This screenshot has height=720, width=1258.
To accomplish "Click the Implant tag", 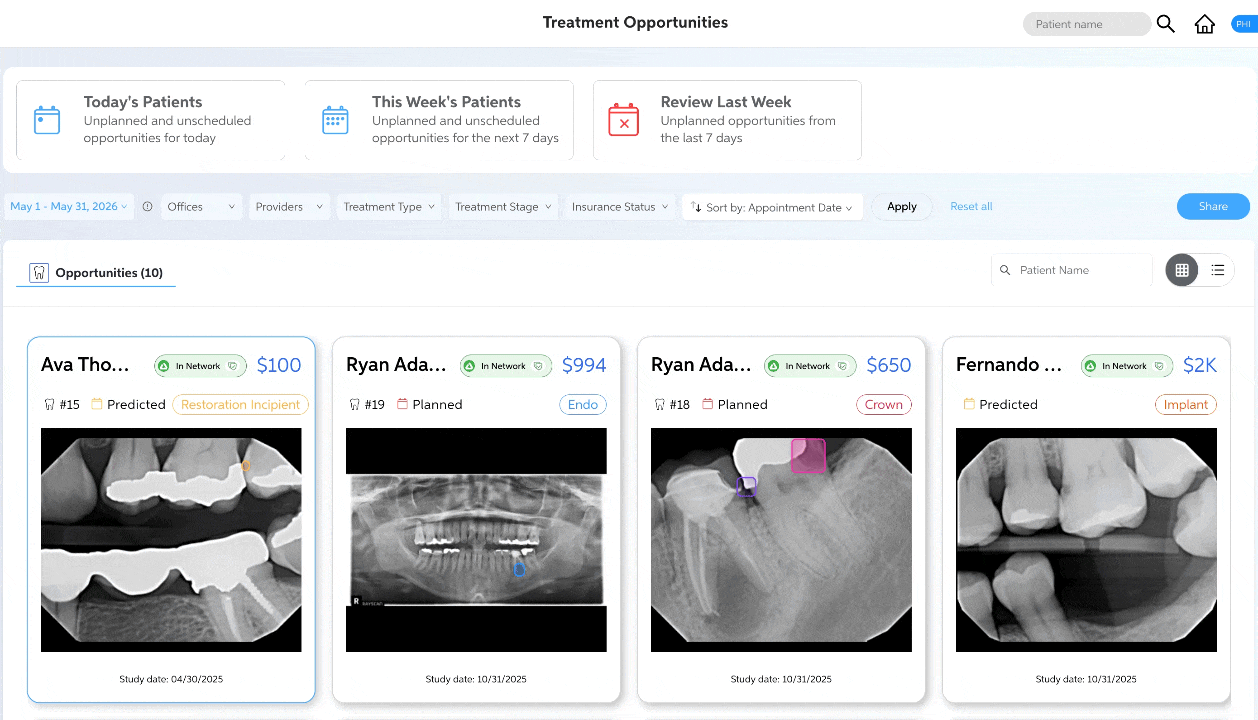I will [1186, 405].
